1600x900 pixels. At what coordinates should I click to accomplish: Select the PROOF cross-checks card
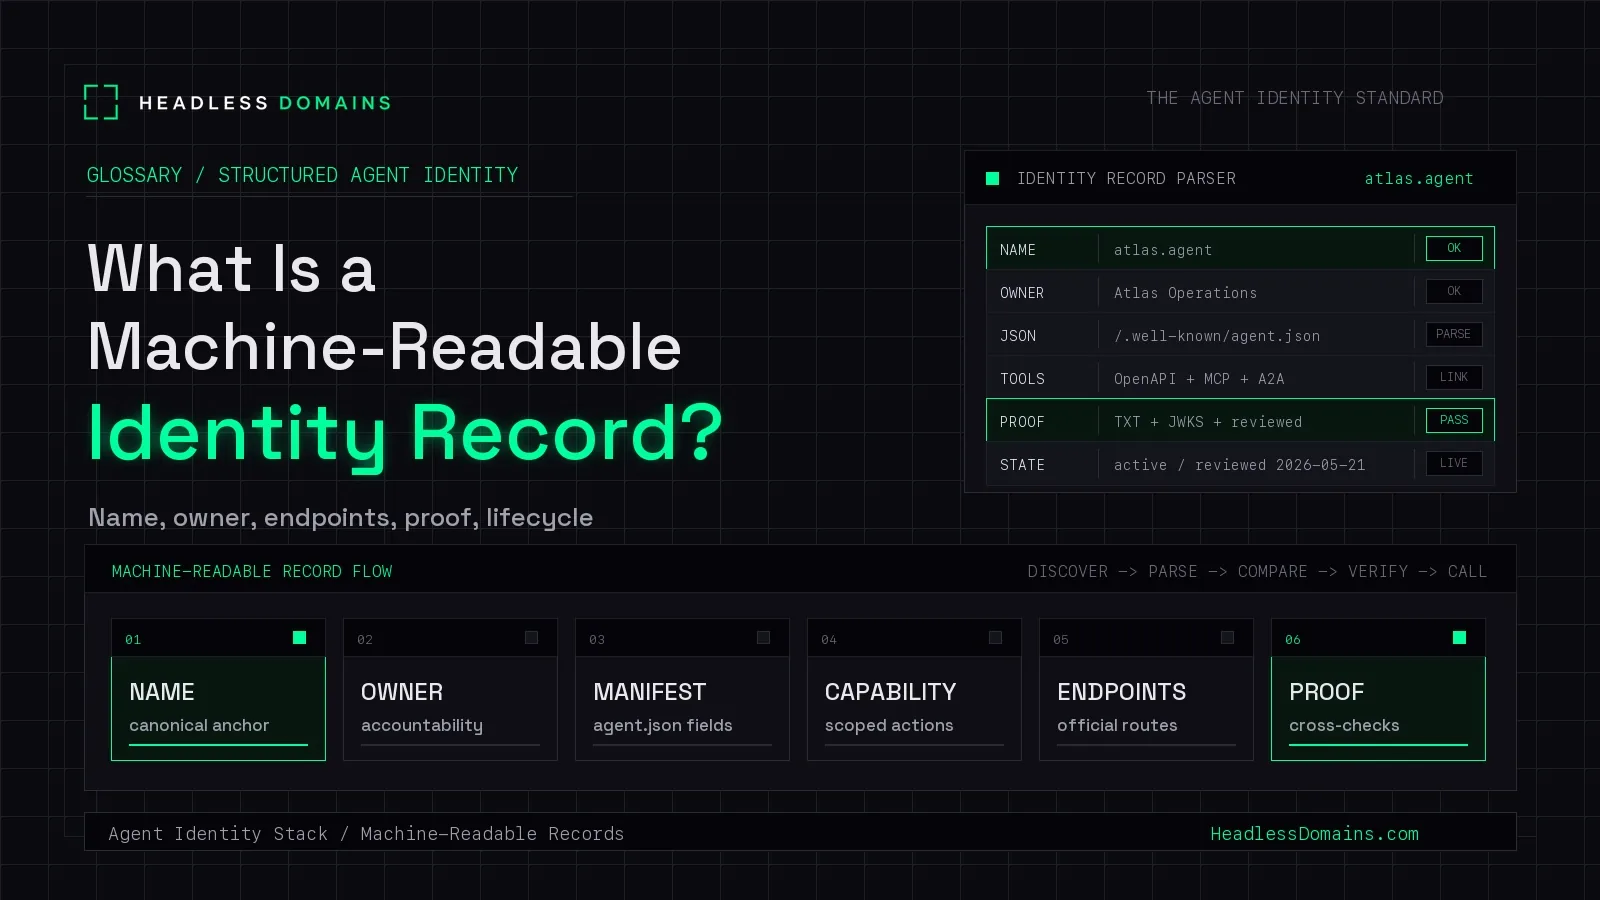(x=1378, y=689)
